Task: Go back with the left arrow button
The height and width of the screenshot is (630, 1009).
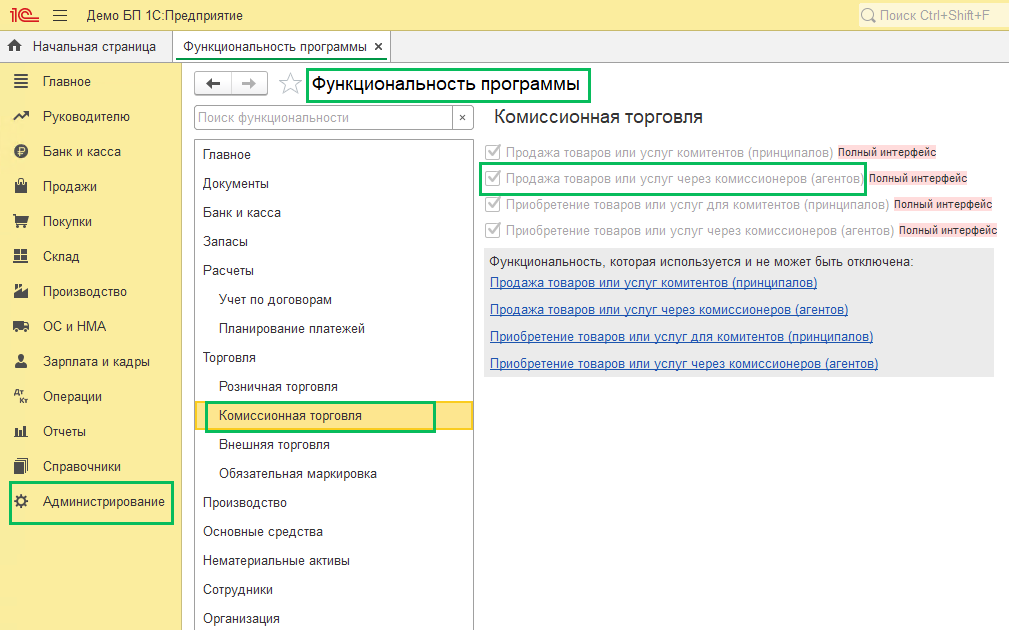Action: pos(213,83)
